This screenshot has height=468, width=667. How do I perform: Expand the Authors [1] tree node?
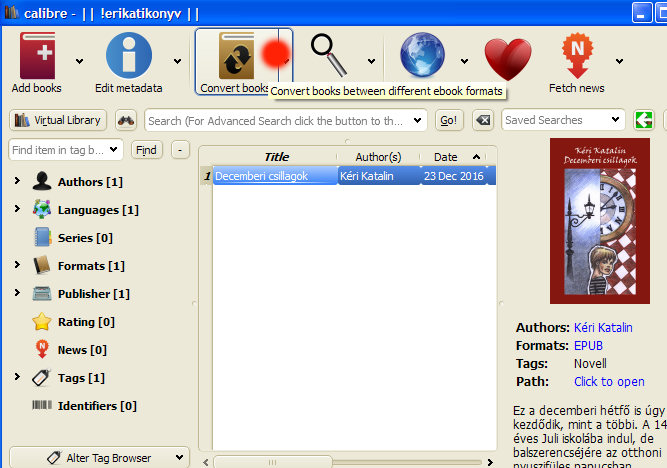point(17,181)
